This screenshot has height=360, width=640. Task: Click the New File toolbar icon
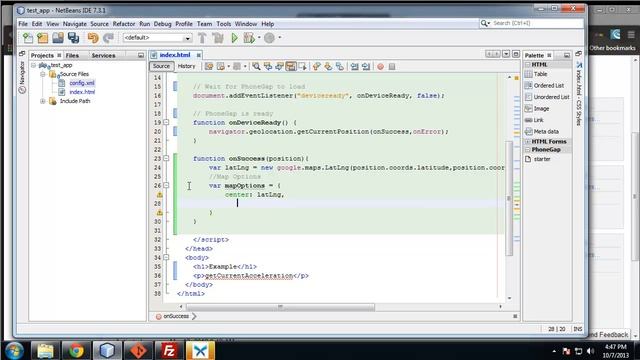click(28, 38)
